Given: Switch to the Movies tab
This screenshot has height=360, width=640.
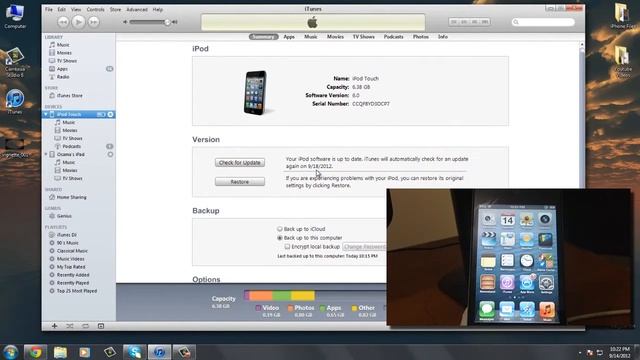Looking at the screenshot, I should 335,37.
